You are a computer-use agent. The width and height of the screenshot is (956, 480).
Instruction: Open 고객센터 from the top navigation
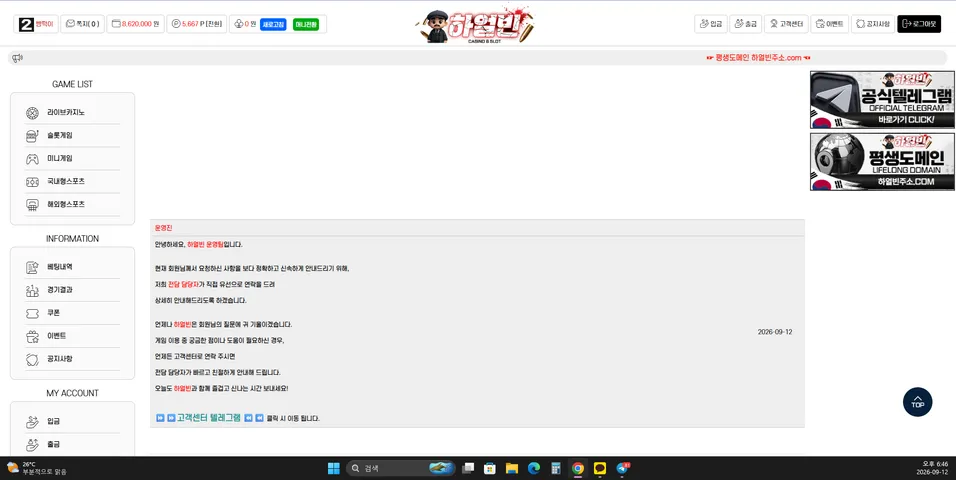(x=787, y=24)
